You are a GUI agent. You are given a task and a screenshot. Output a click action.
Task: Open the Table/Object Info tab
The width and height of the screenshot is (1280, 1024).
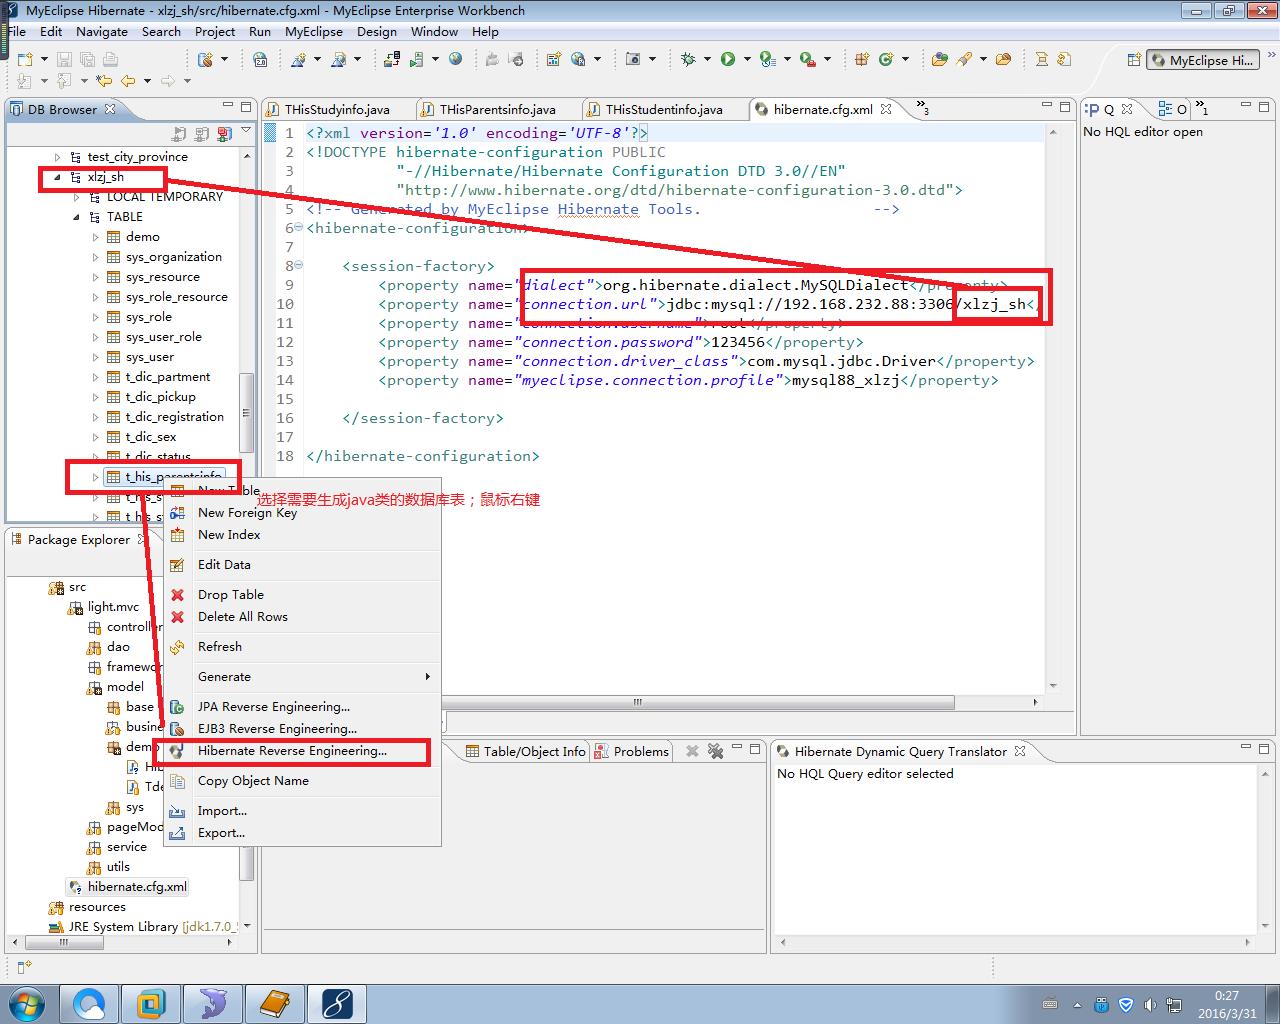(526, 751)
